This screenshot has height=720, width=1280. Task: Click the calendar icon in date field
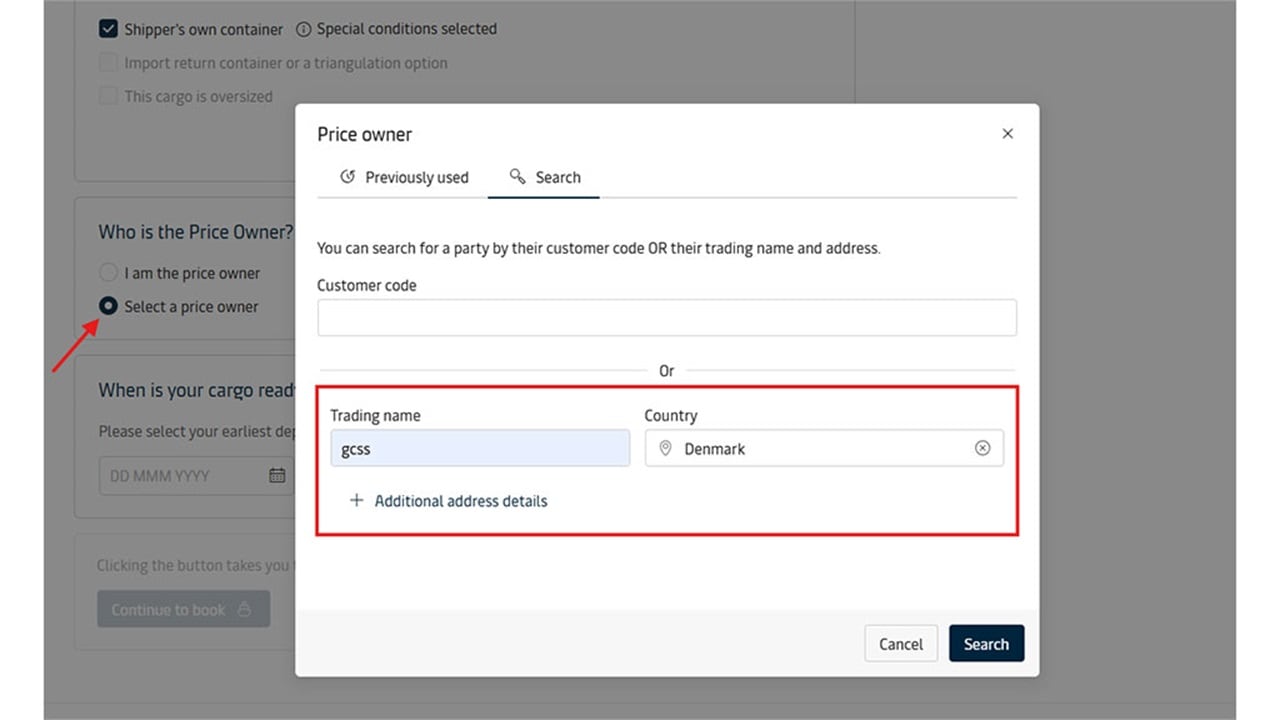(x=277, y=476)
